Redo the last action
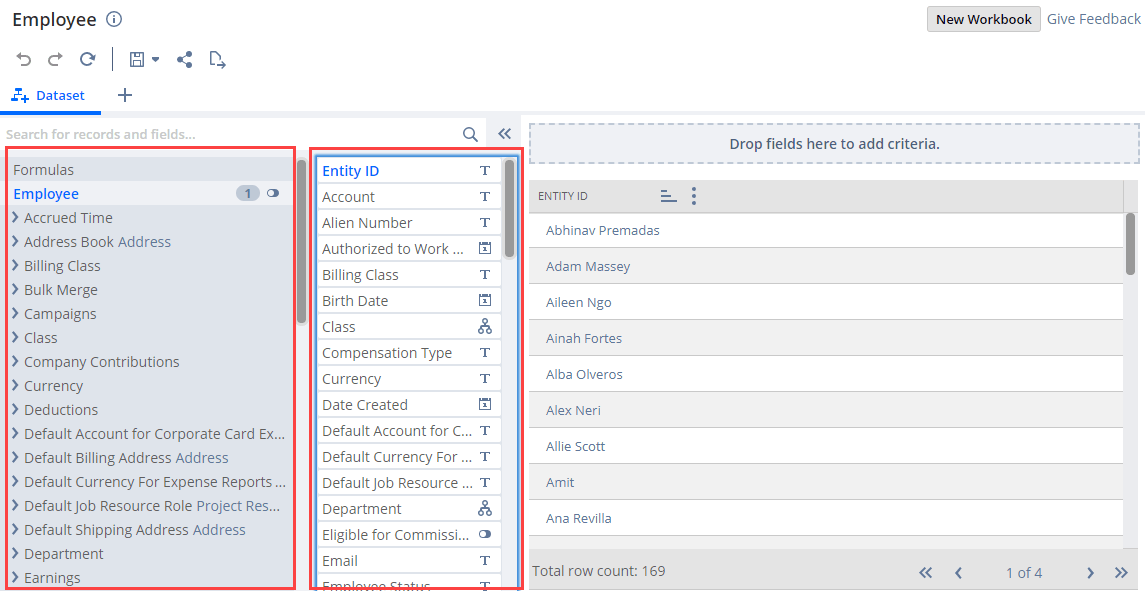This screenshot has width=1145, height=591. [x=55, y=59]
